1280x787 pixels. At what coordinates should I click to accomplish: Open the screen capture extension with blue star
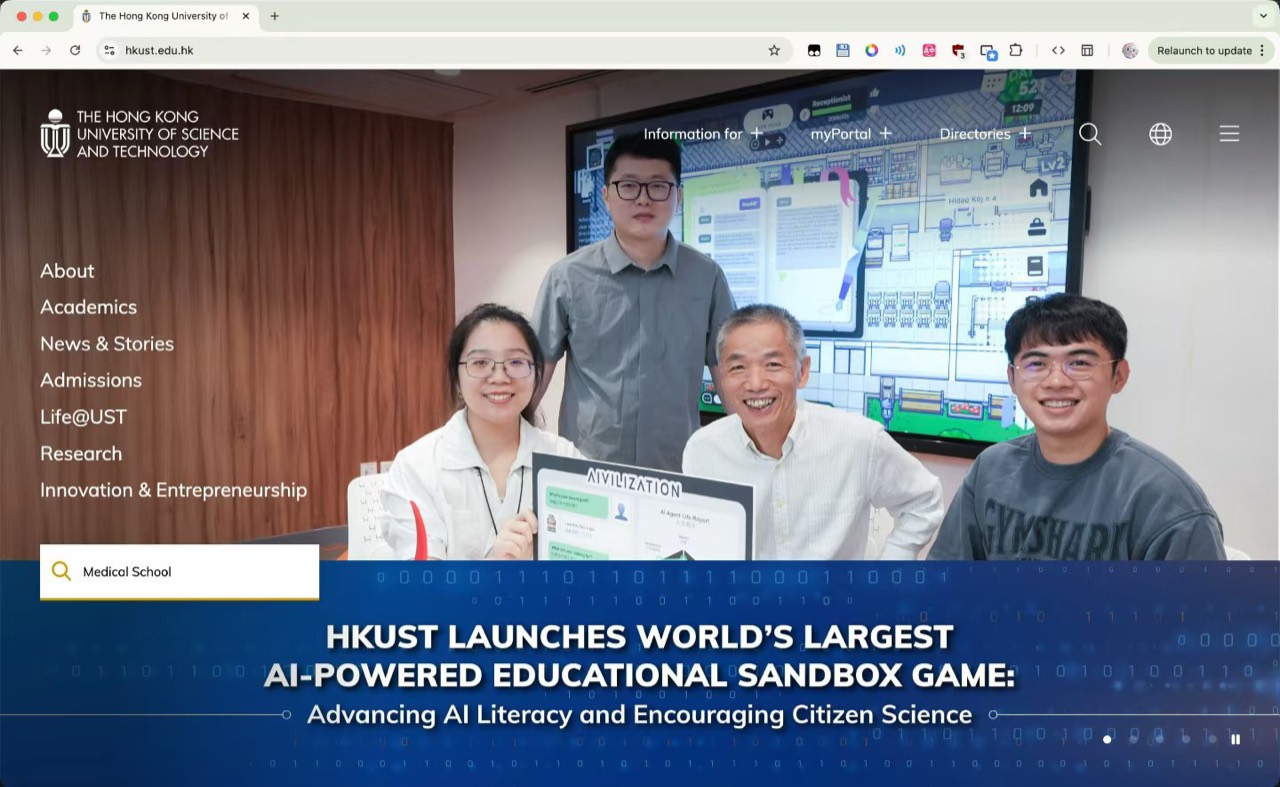coord(988,51)
